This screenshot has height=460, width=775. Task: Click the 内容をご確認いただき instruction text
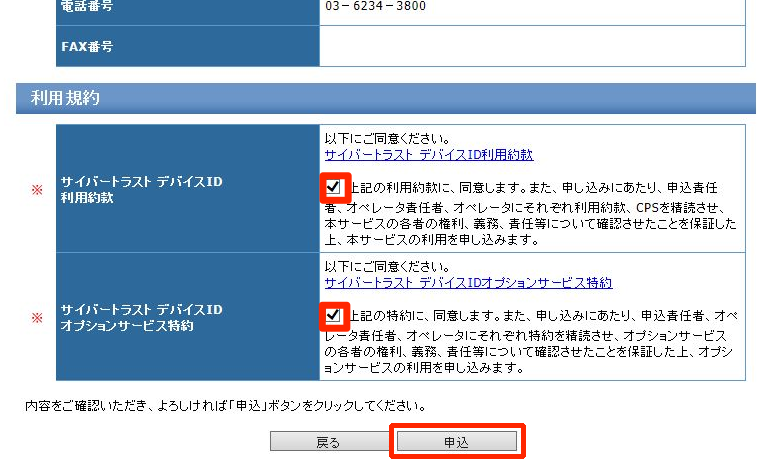pos(225,407)
